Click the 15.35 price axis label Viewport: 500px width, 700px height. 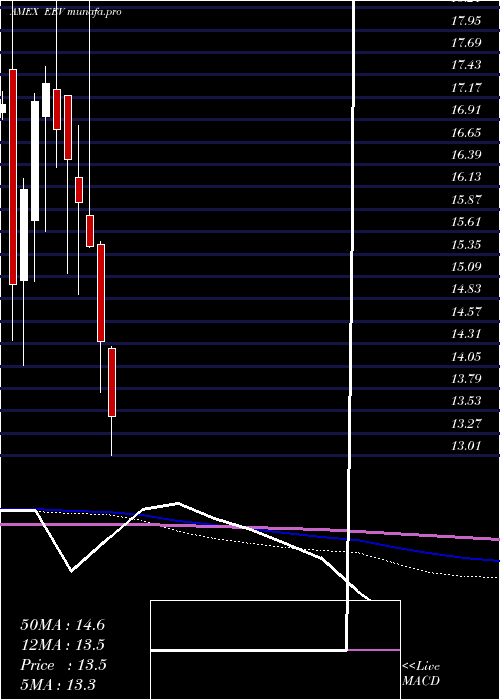coord(466,245)
